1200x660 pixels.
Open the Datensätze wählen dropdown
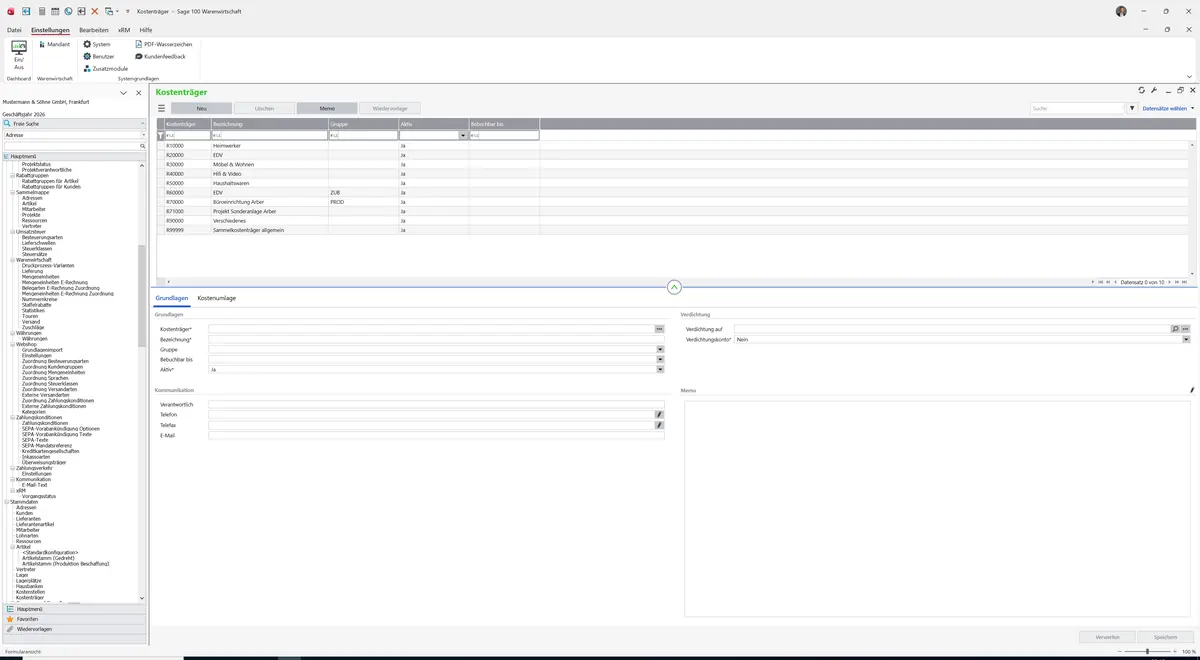[x=1168, y=108]
